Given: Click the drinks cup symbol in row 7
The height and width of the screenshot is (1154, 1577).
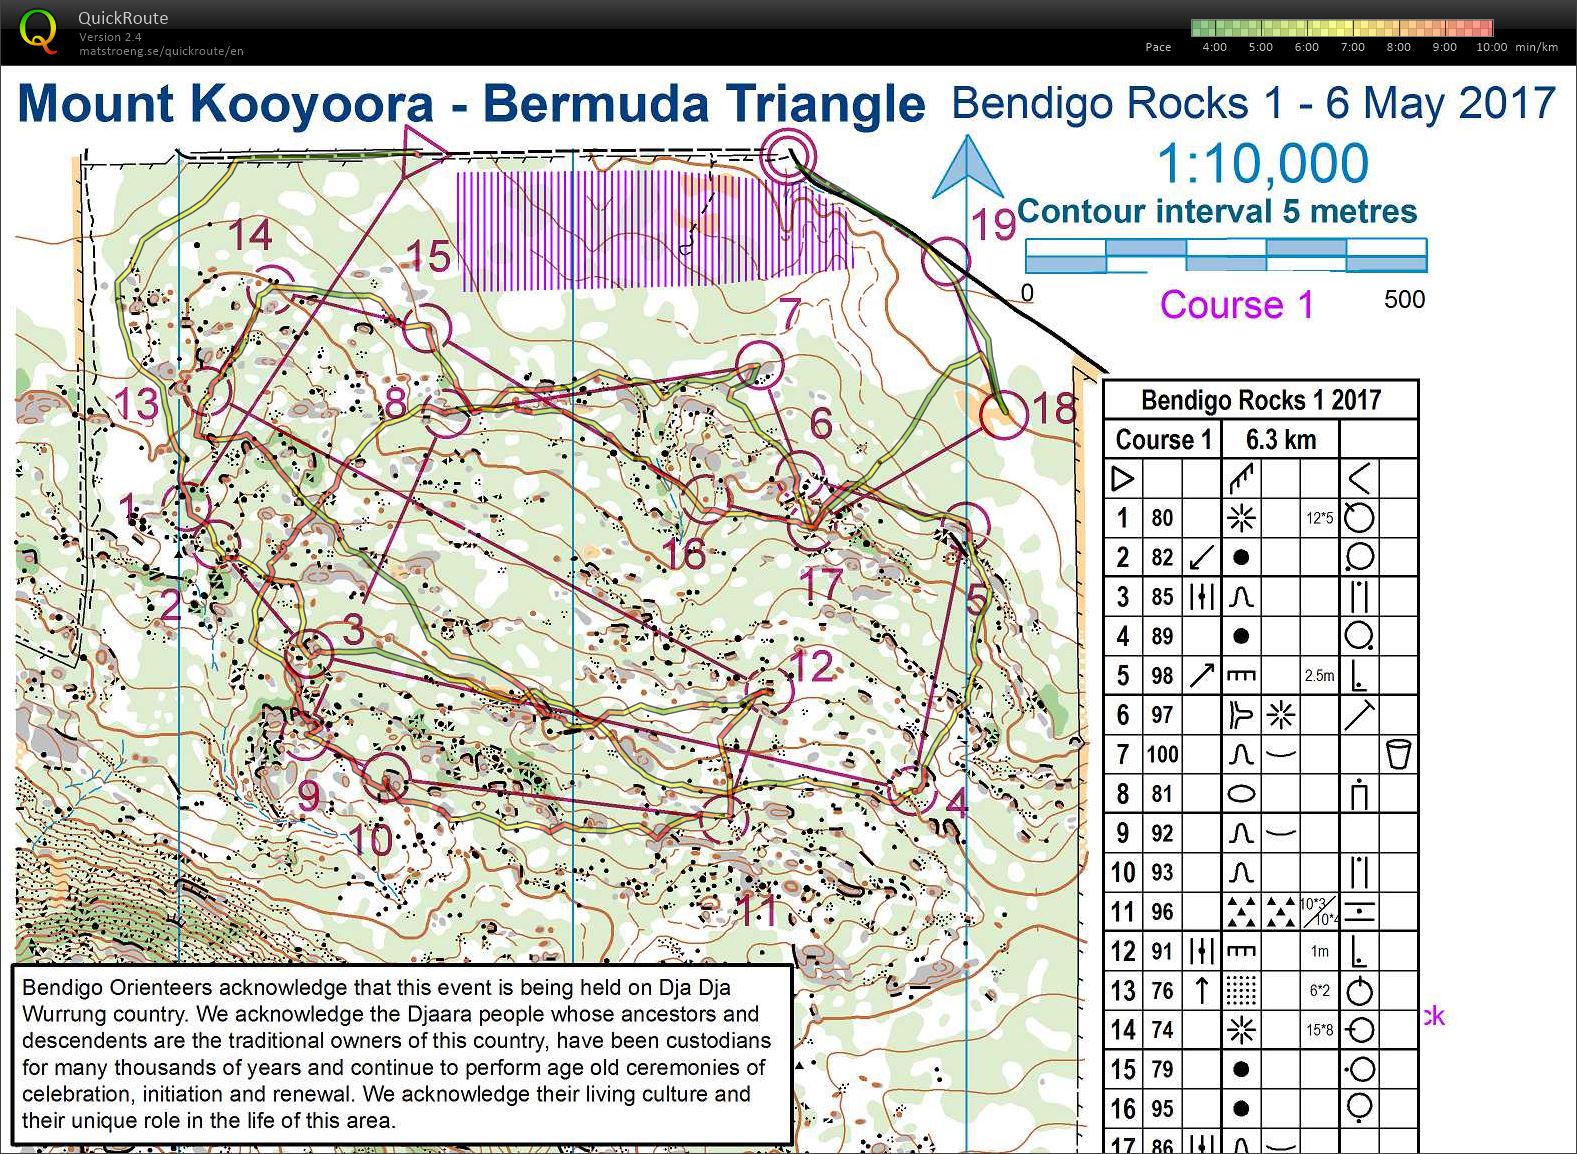Looking at the screenshot, I should [x=1398, y=754].
